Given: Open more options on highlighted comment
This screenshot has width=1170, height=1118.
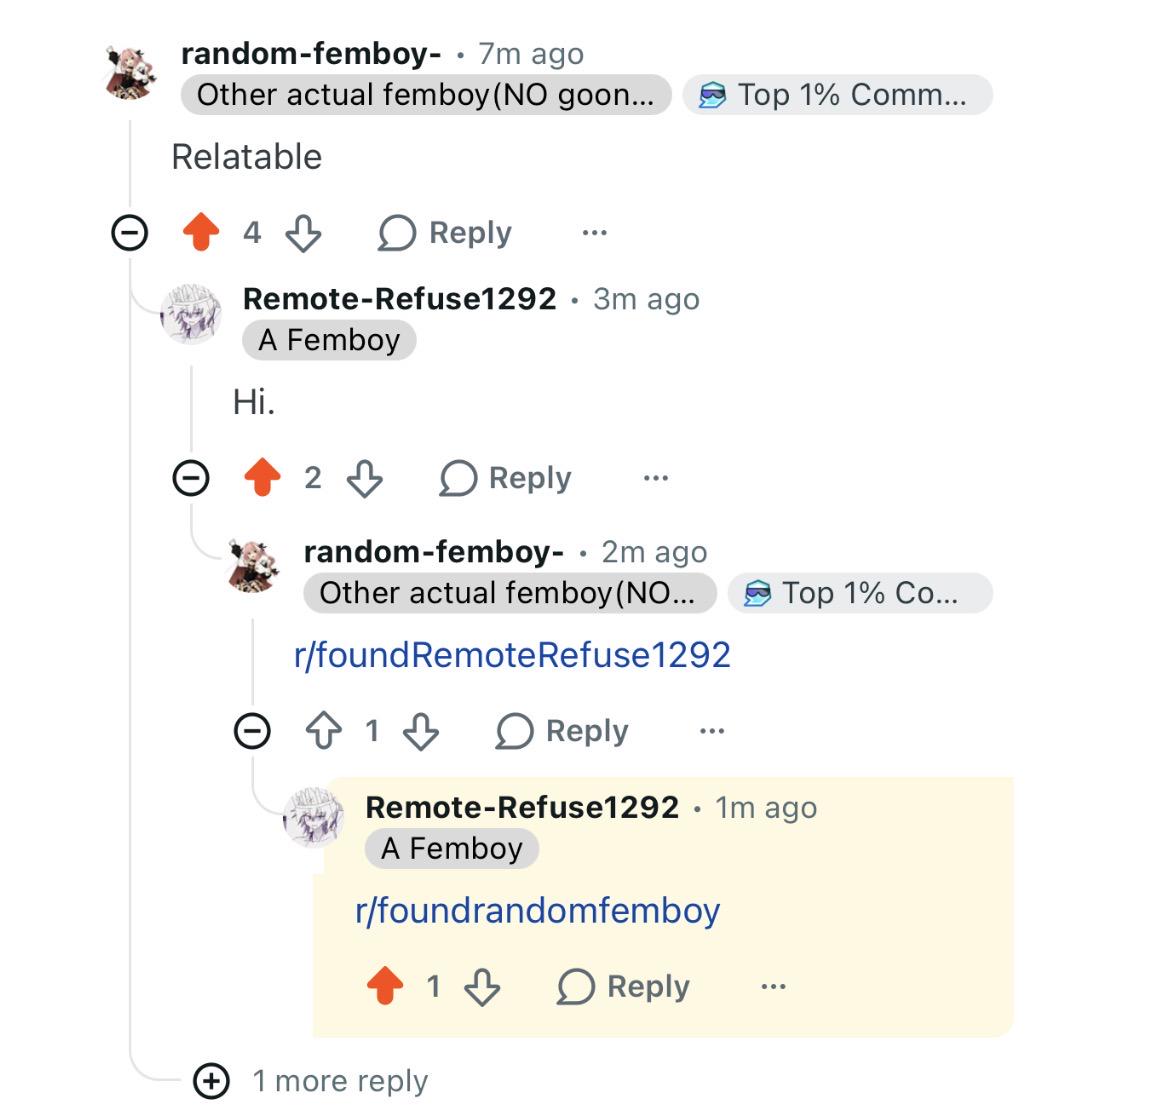Looking at the screenshot, I should click(773, 987).
